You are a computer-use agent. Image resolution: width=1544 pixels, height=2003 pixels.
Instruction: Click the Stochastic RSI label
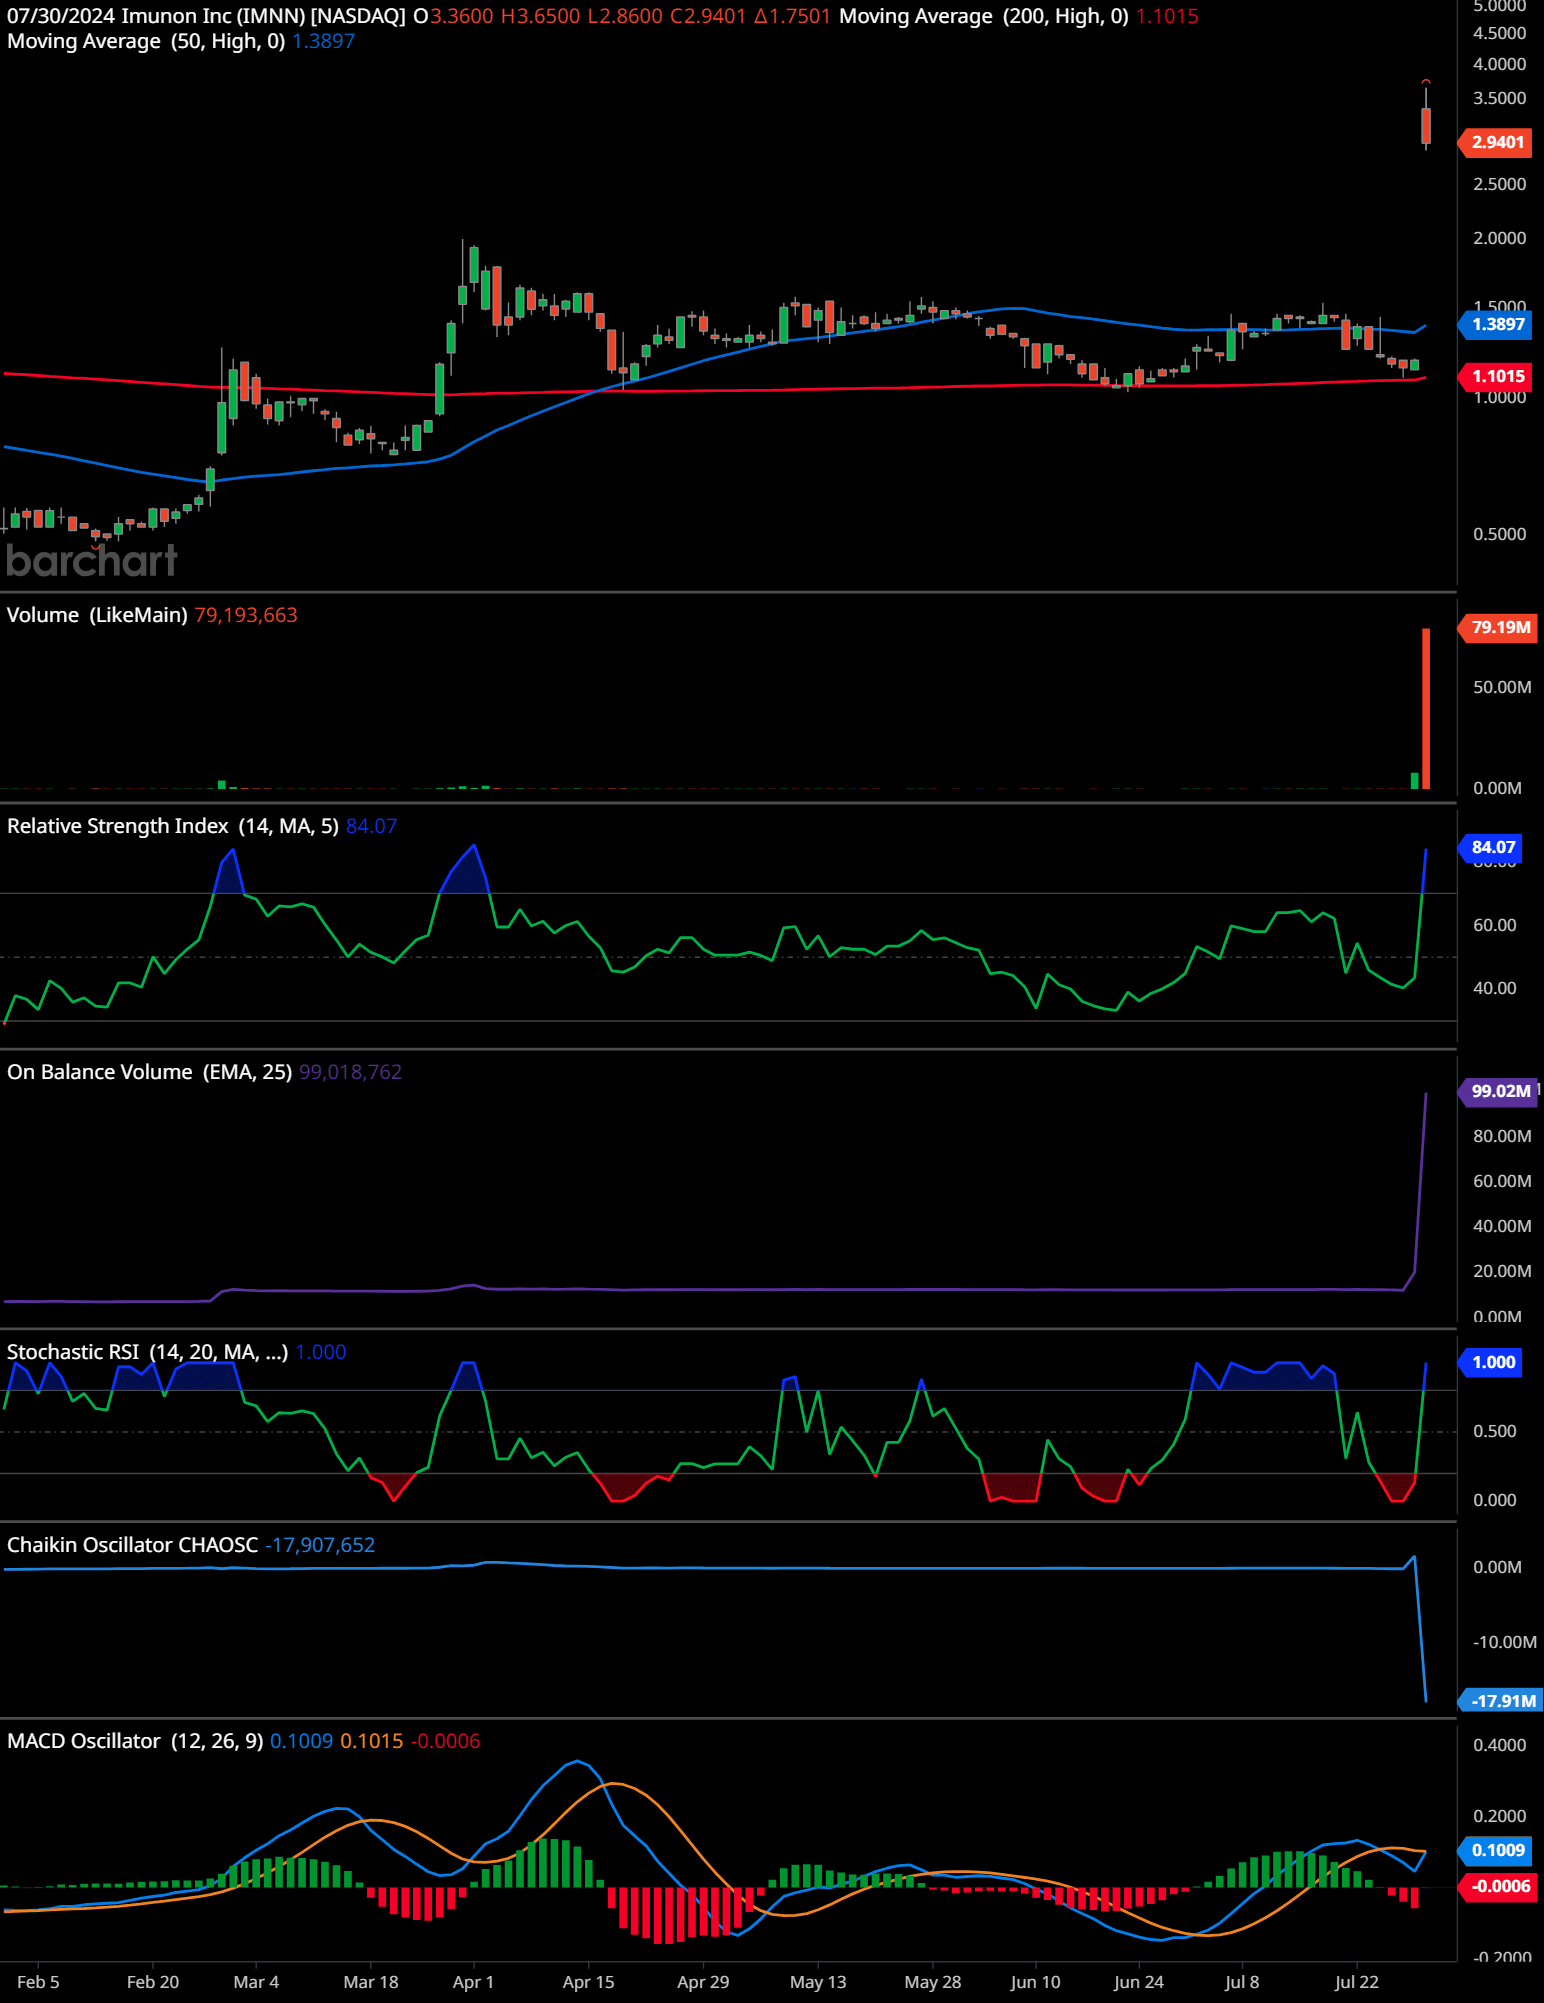(147, 1352)
